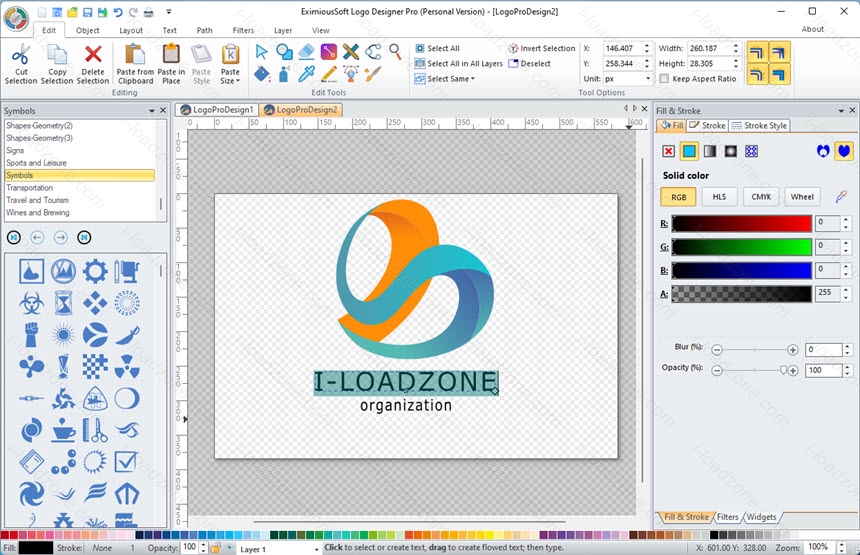Select the shapes tool icon
The width and height of the screenshot is (860, 555).
[x=284, y=52]
